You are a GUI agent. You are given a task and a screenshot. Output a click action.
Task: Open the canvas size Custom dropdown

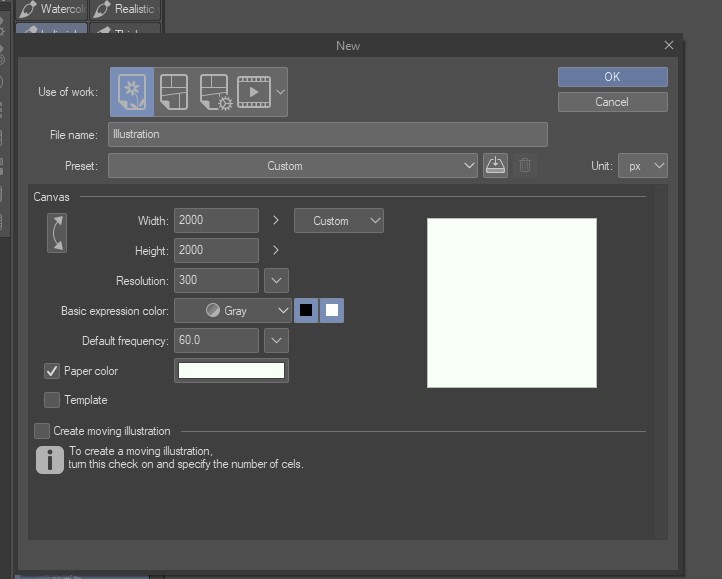(x=339, y=221)
